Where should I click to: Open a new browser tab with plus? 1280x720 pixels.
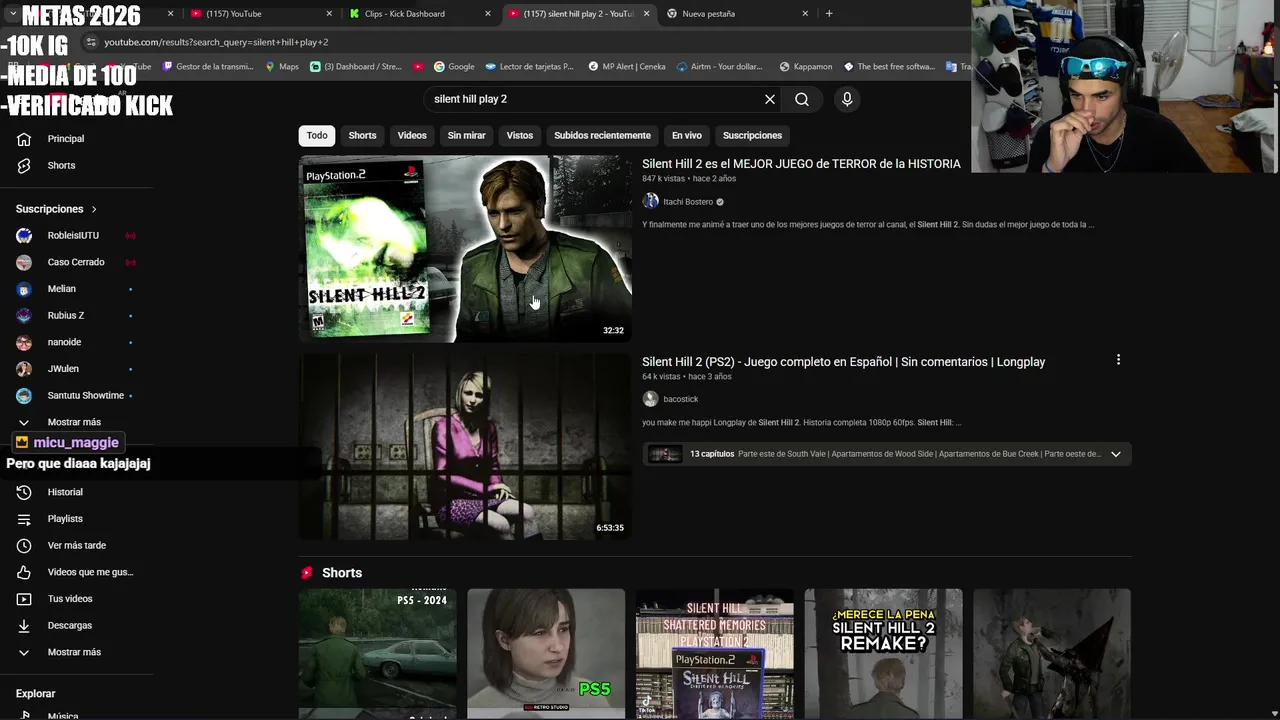(x=829, y=14)
